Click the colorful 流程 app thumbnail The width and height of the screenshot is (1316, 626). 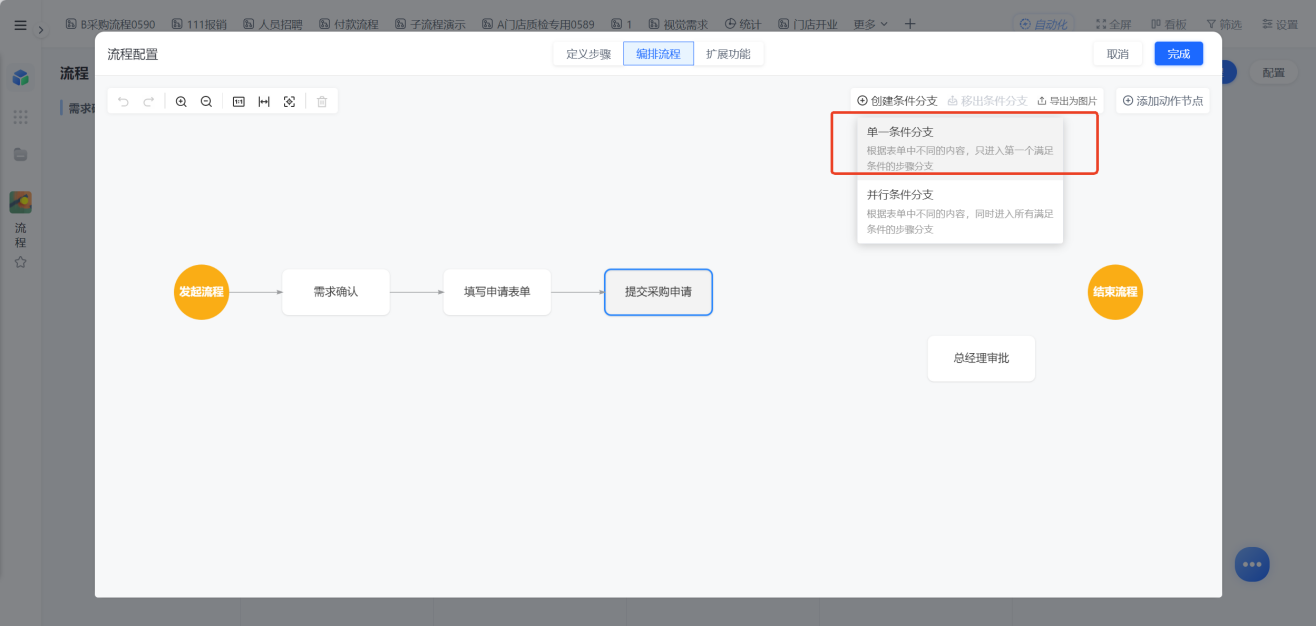tap(20, 202)
